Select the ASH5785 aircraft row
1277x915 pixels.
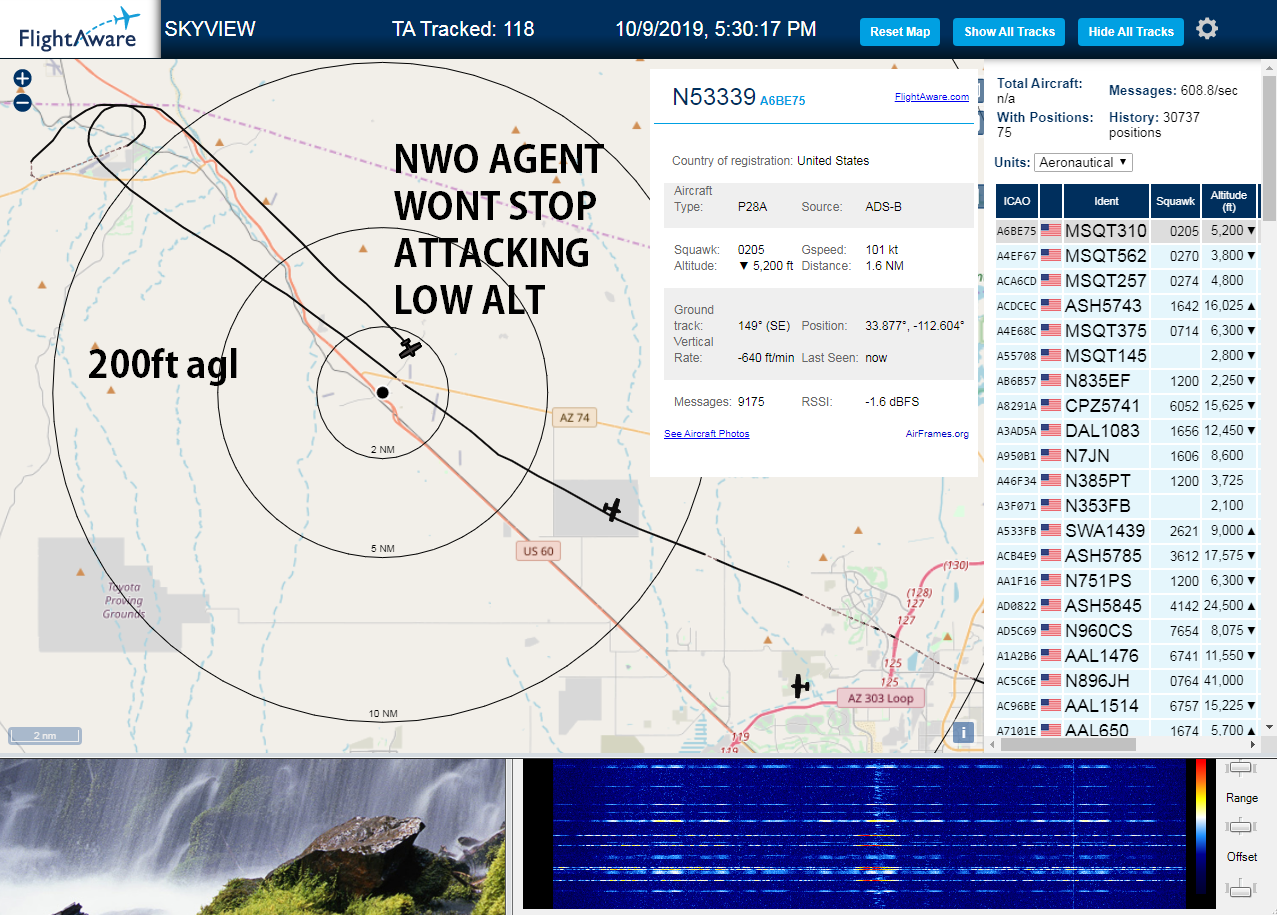[x=1126, y=556]
